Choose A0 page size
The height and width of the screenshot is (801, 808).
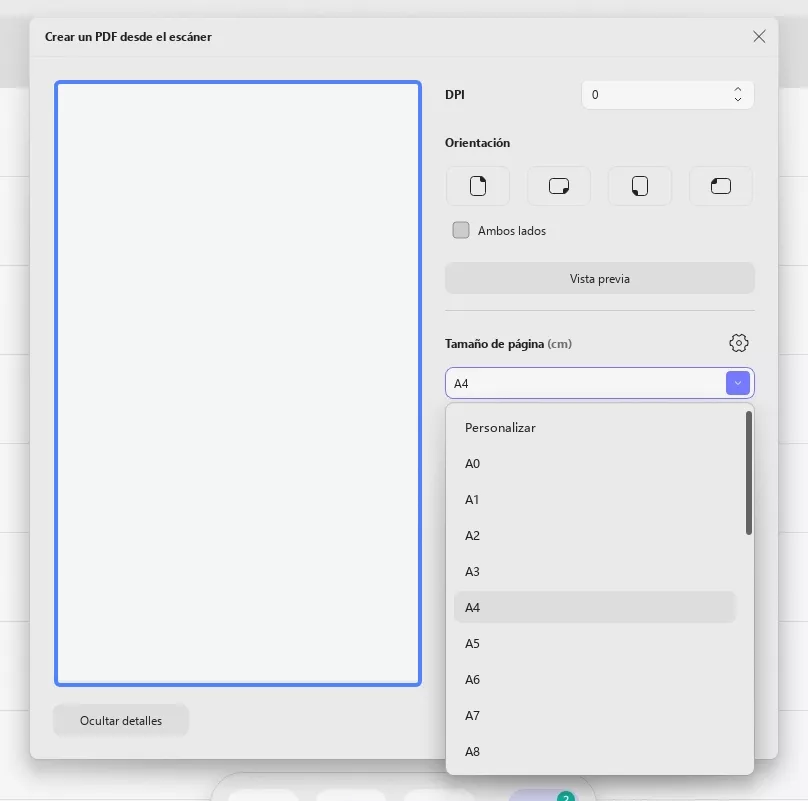(595, 463)
